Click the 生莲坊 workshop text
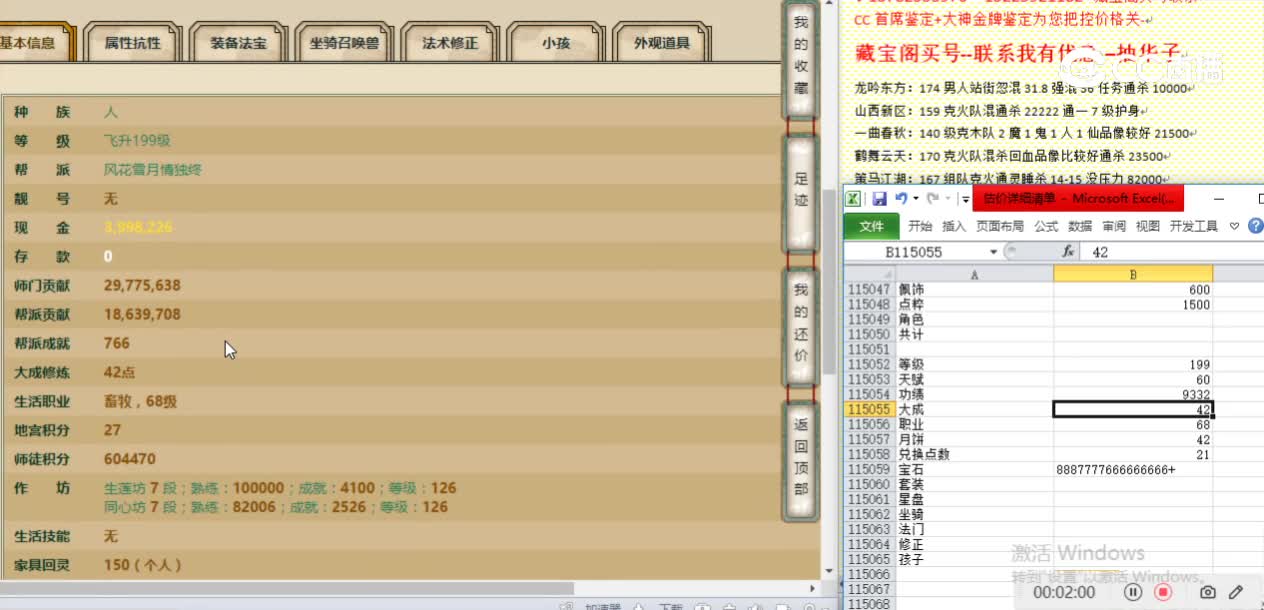The height and width of the screenshot is (610, 1264). 280,488
